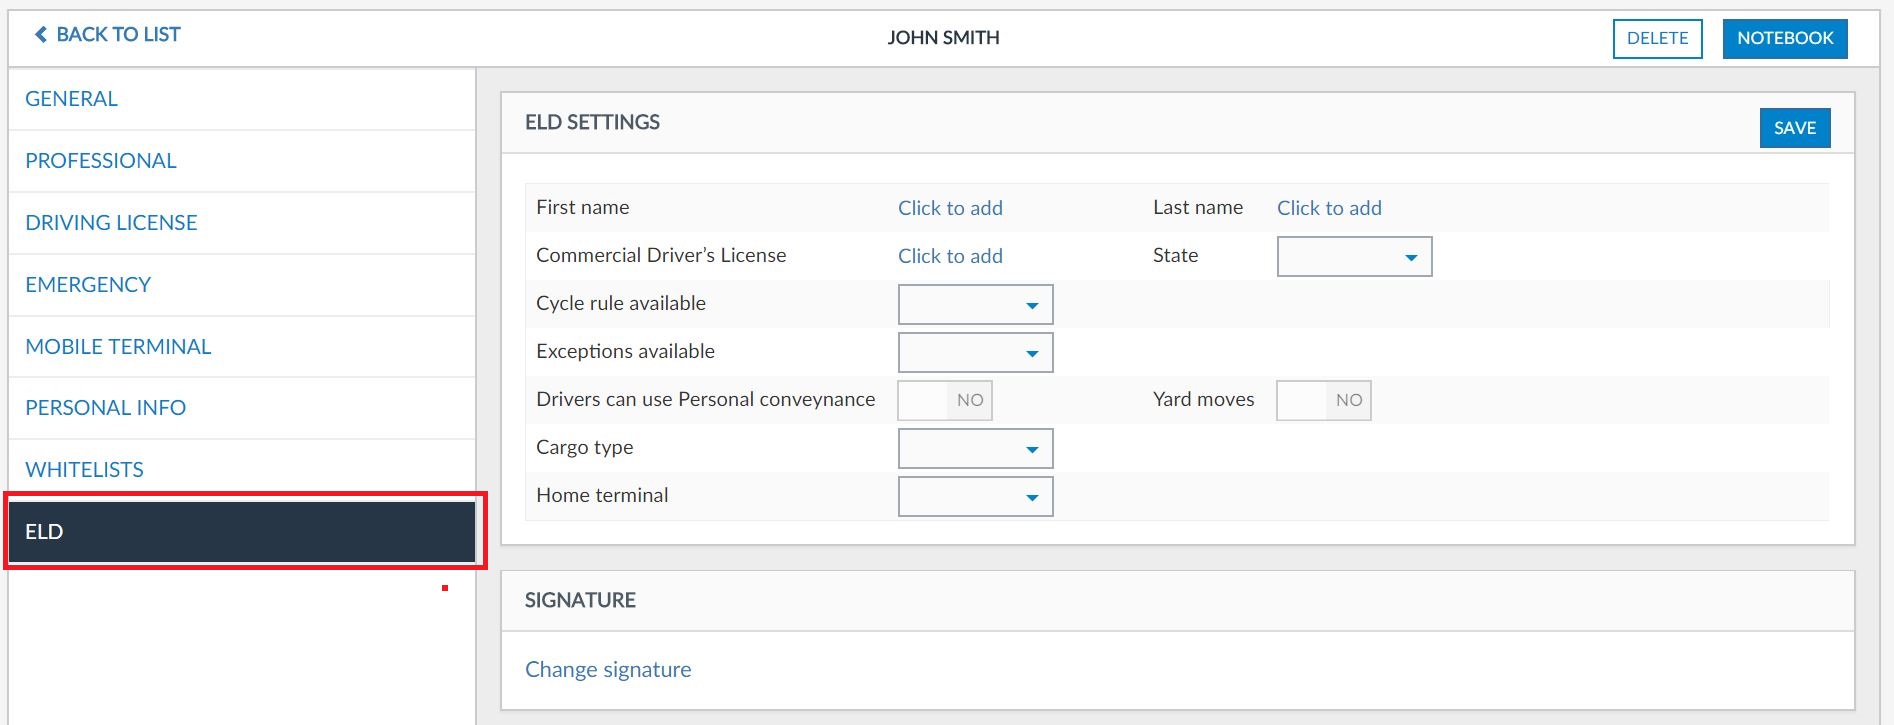Screen dimensions: 1894x725
Task: Click the back arrow icon beside Back to List
Action: tap(41, 35)
